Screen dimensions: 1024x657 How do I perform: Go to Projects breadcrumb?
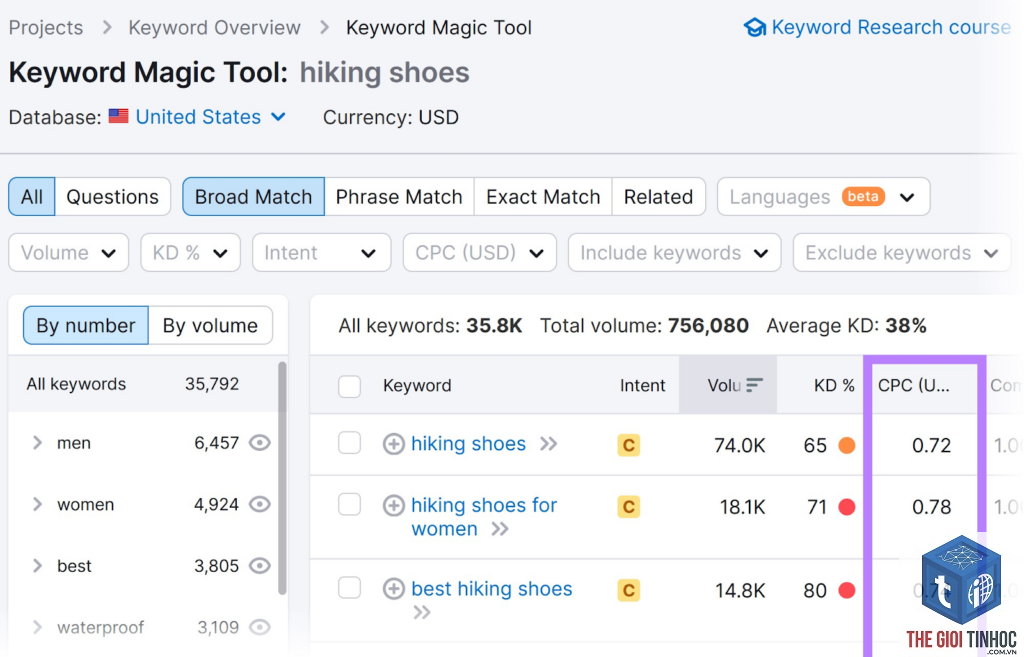click(x=46, y=27)
